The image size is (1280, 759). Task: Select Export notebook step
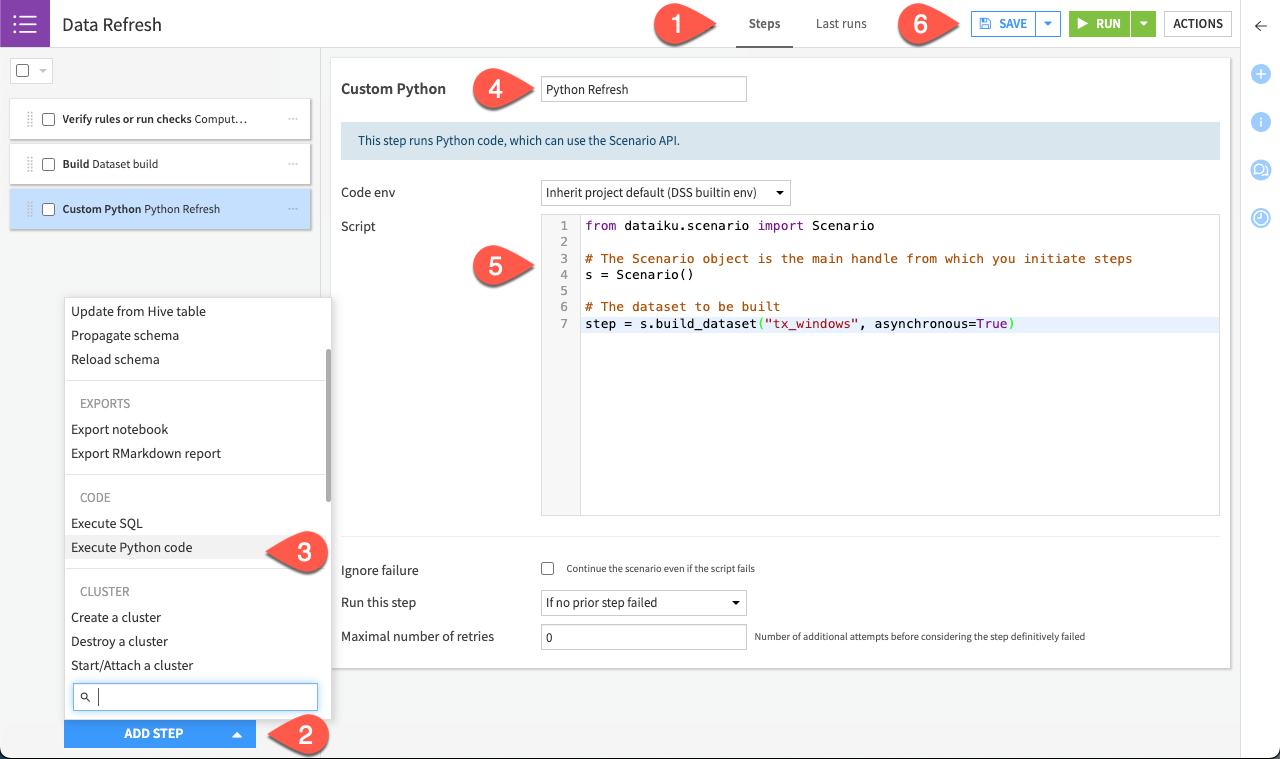pos(119,429)
